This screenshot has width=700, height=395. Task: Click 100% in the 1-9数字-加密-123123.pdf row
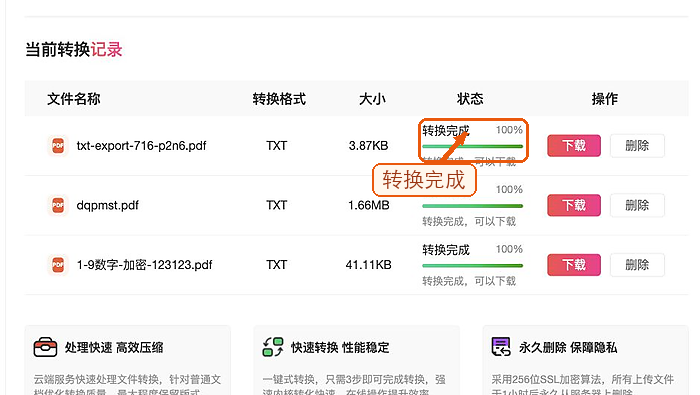click(x=509, y=249)
